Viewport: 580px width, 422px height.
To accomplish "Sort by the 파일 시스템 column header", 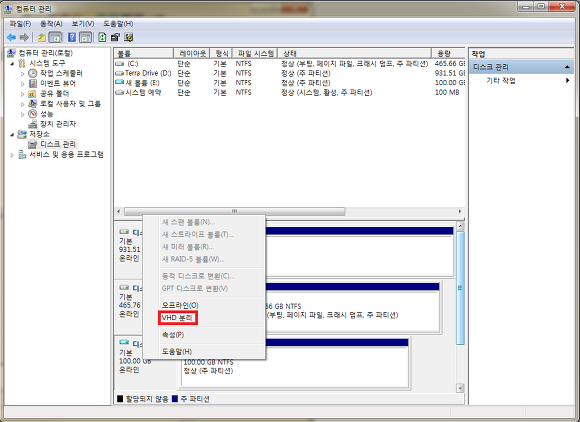I will [255, 53].
